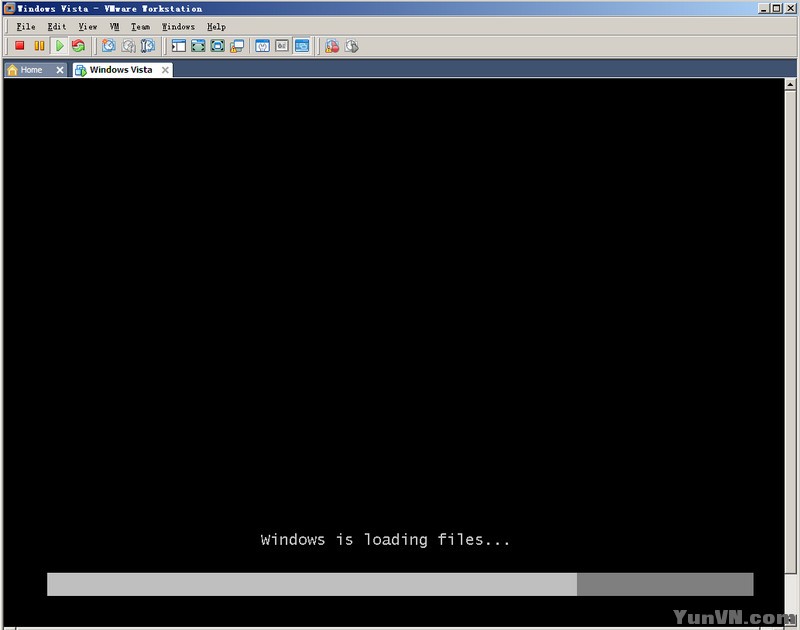This screenshot has width=800, height=630.
Task: Click the record activity icon
Action: pos(332,46)
